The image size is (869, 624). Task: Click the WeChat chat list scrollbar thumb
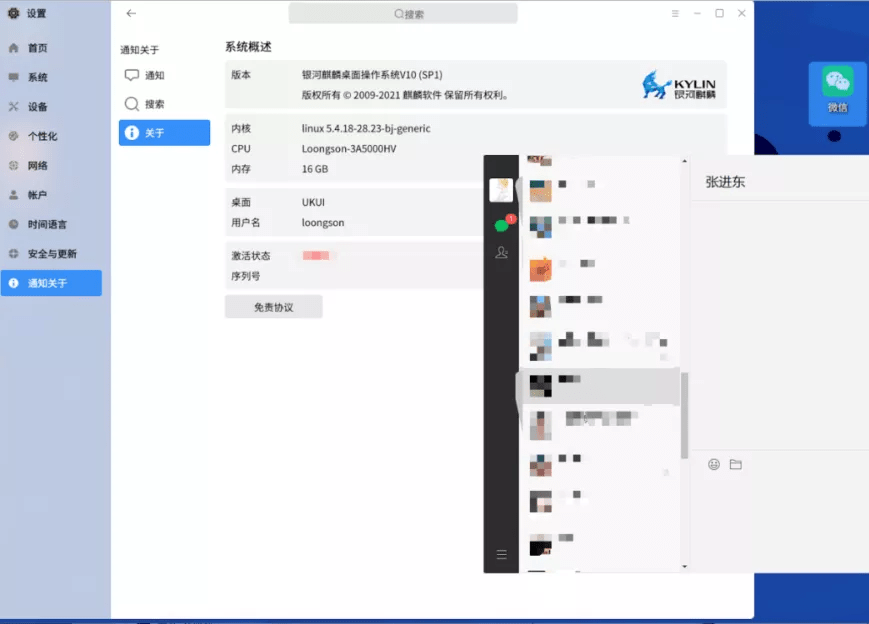[684, 416]
